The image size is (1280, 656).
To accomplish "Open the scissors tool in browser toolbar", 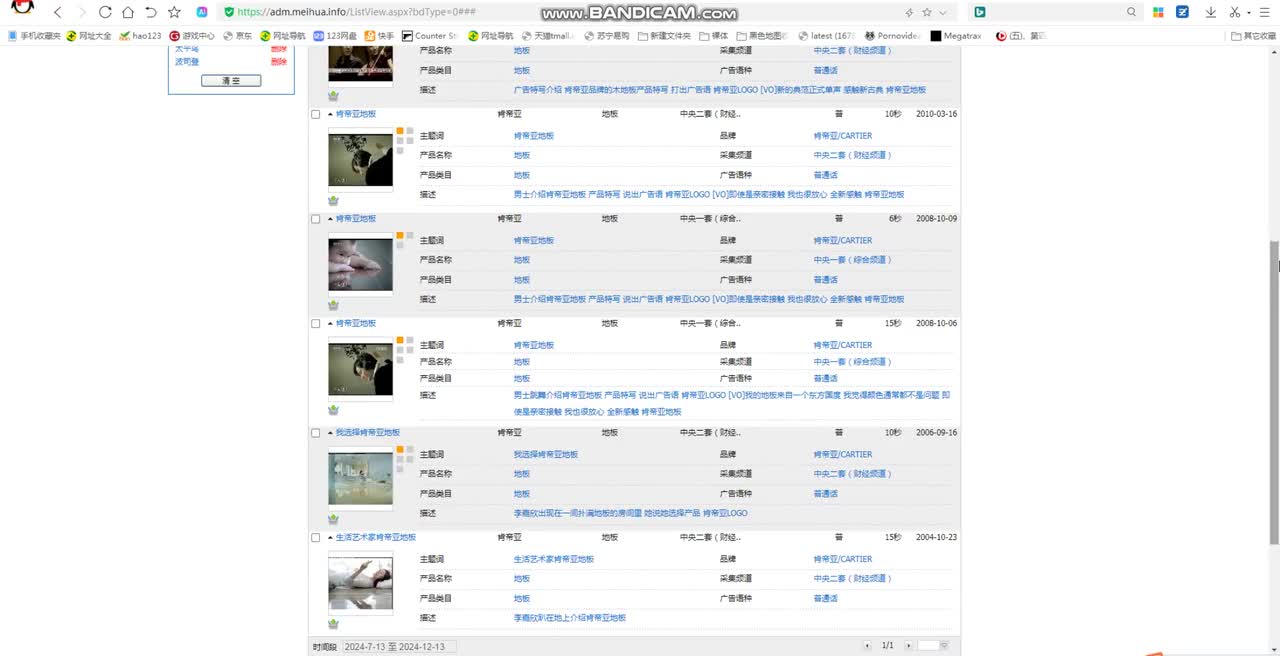I will point(1235,12).
